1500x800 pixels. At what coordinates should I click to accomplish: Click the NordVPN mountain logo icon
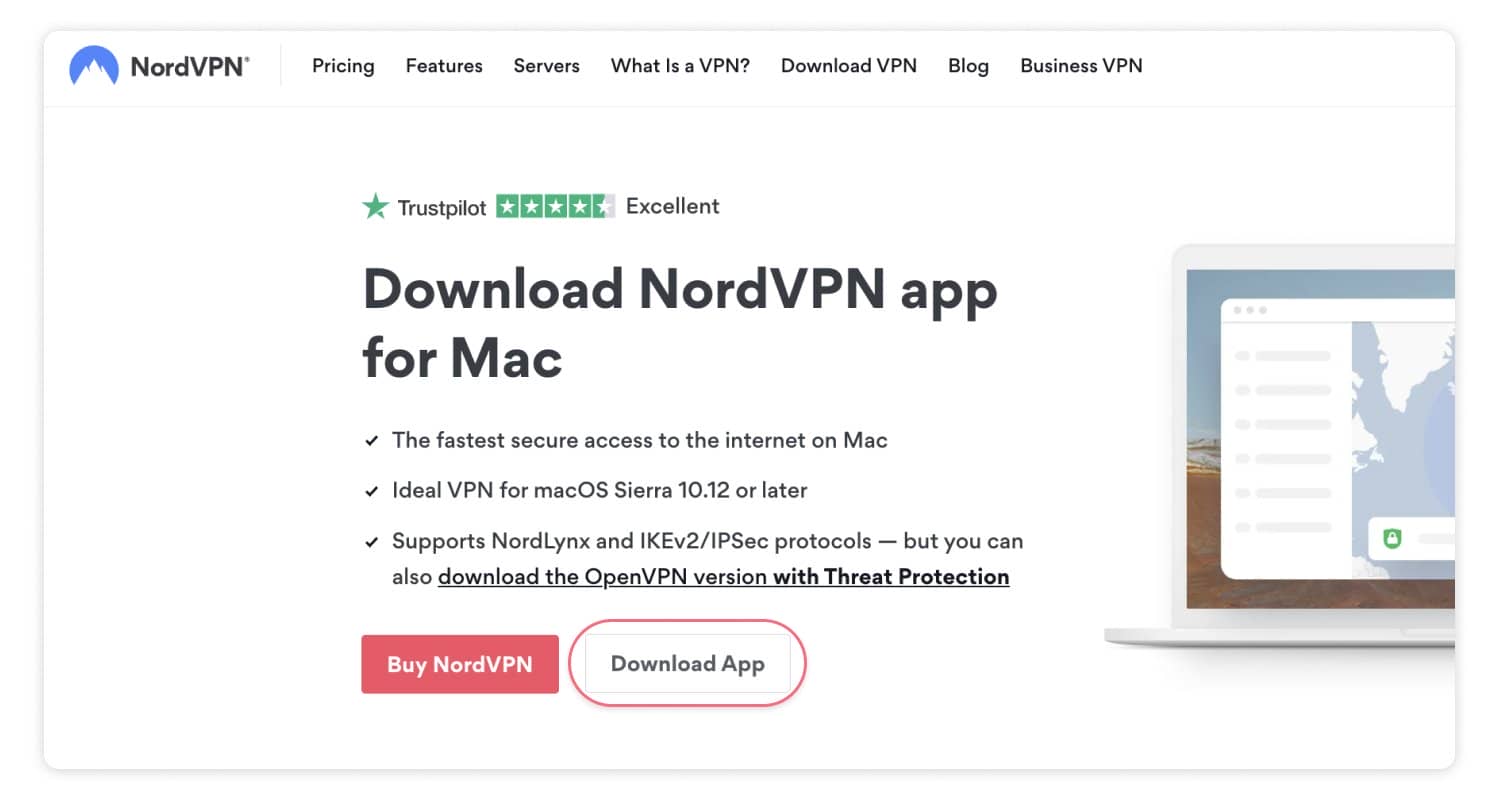[x=93, y=67]
